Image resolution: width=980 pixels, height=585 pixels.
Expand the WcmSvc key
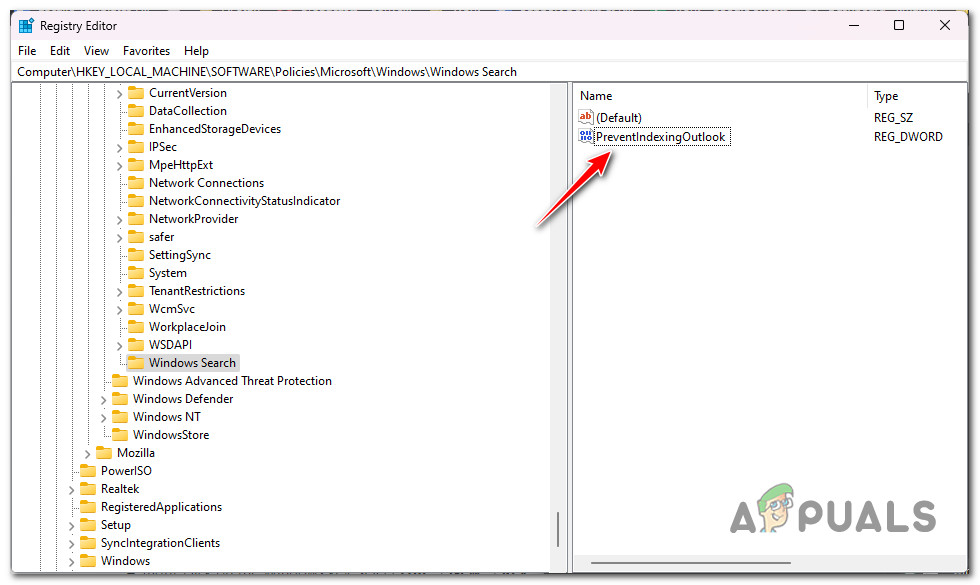pos(119,310)
